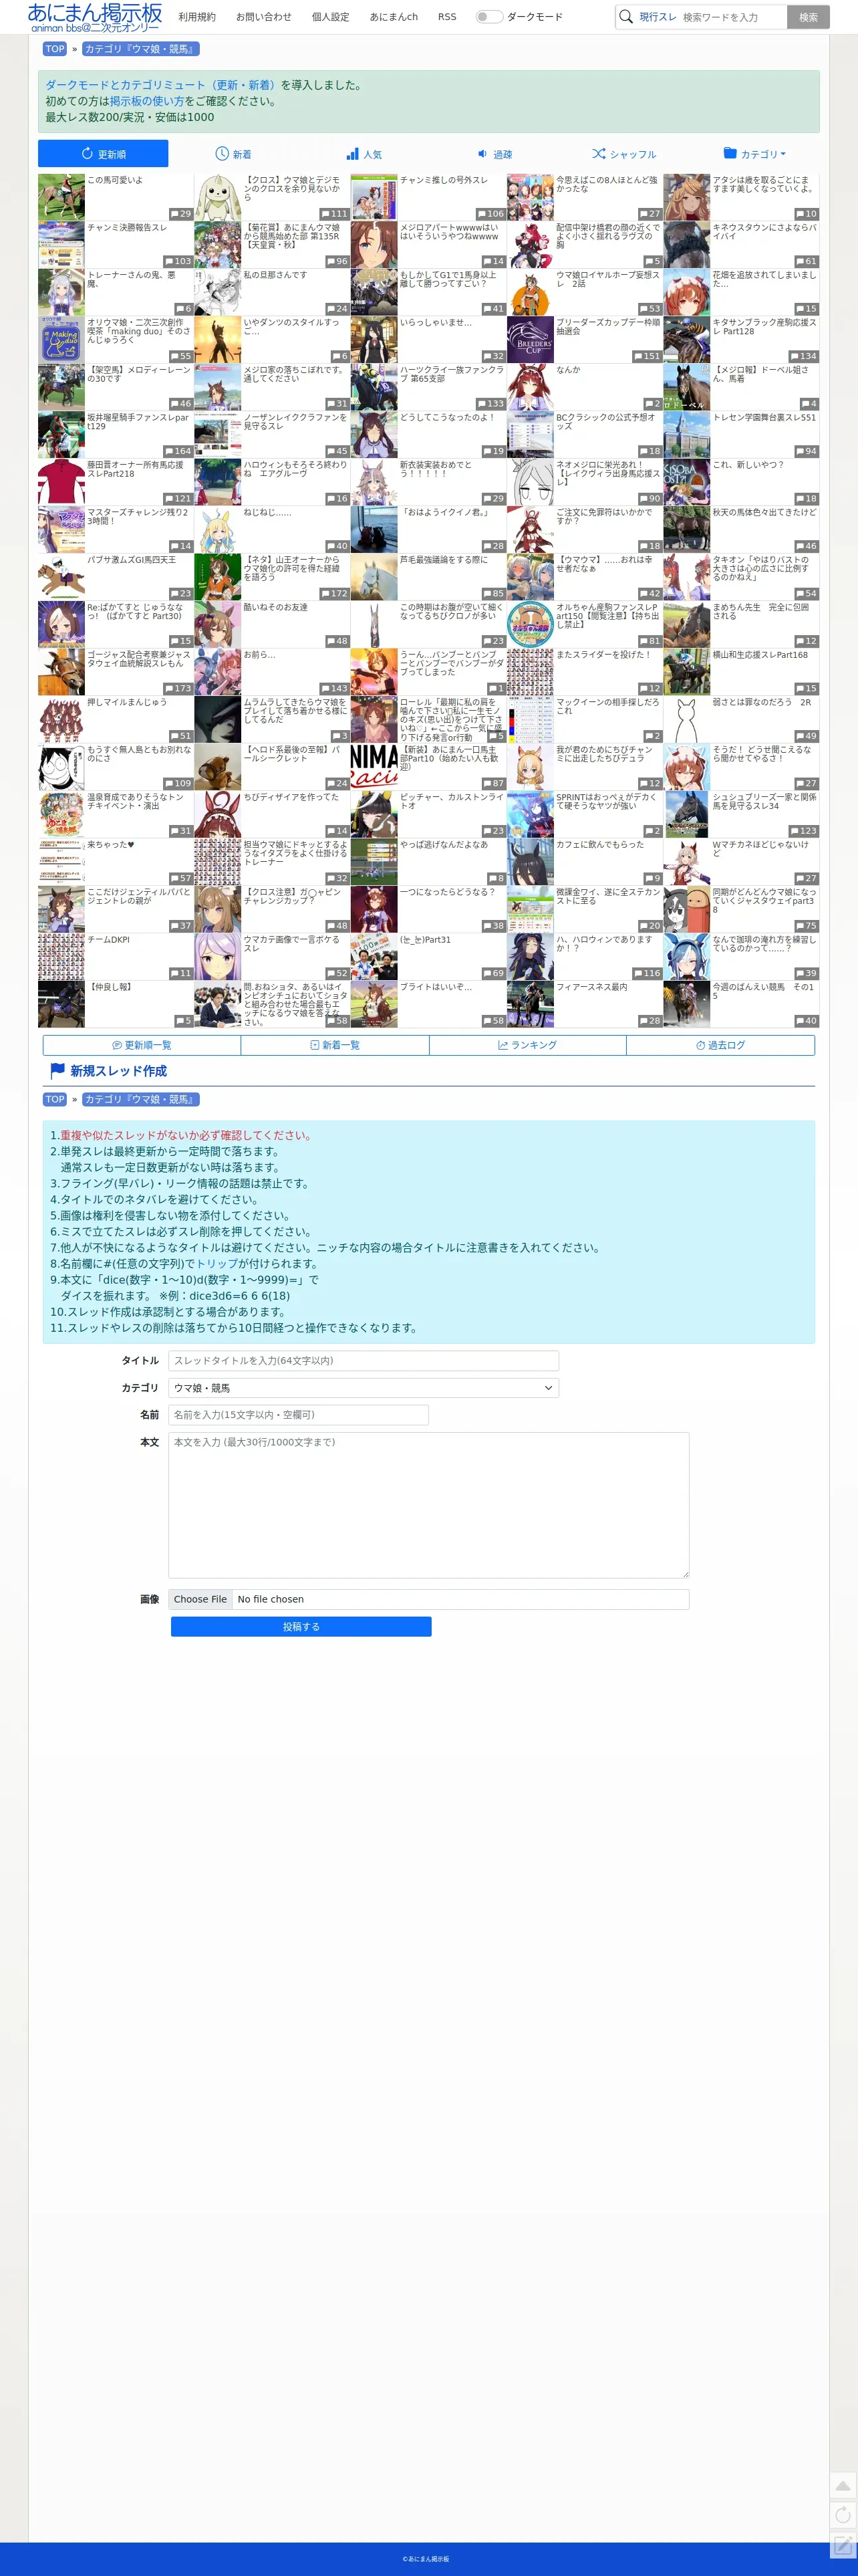858x2576 pixels.
Task: Click the floating page reload icon
Action: point(843,2515)
